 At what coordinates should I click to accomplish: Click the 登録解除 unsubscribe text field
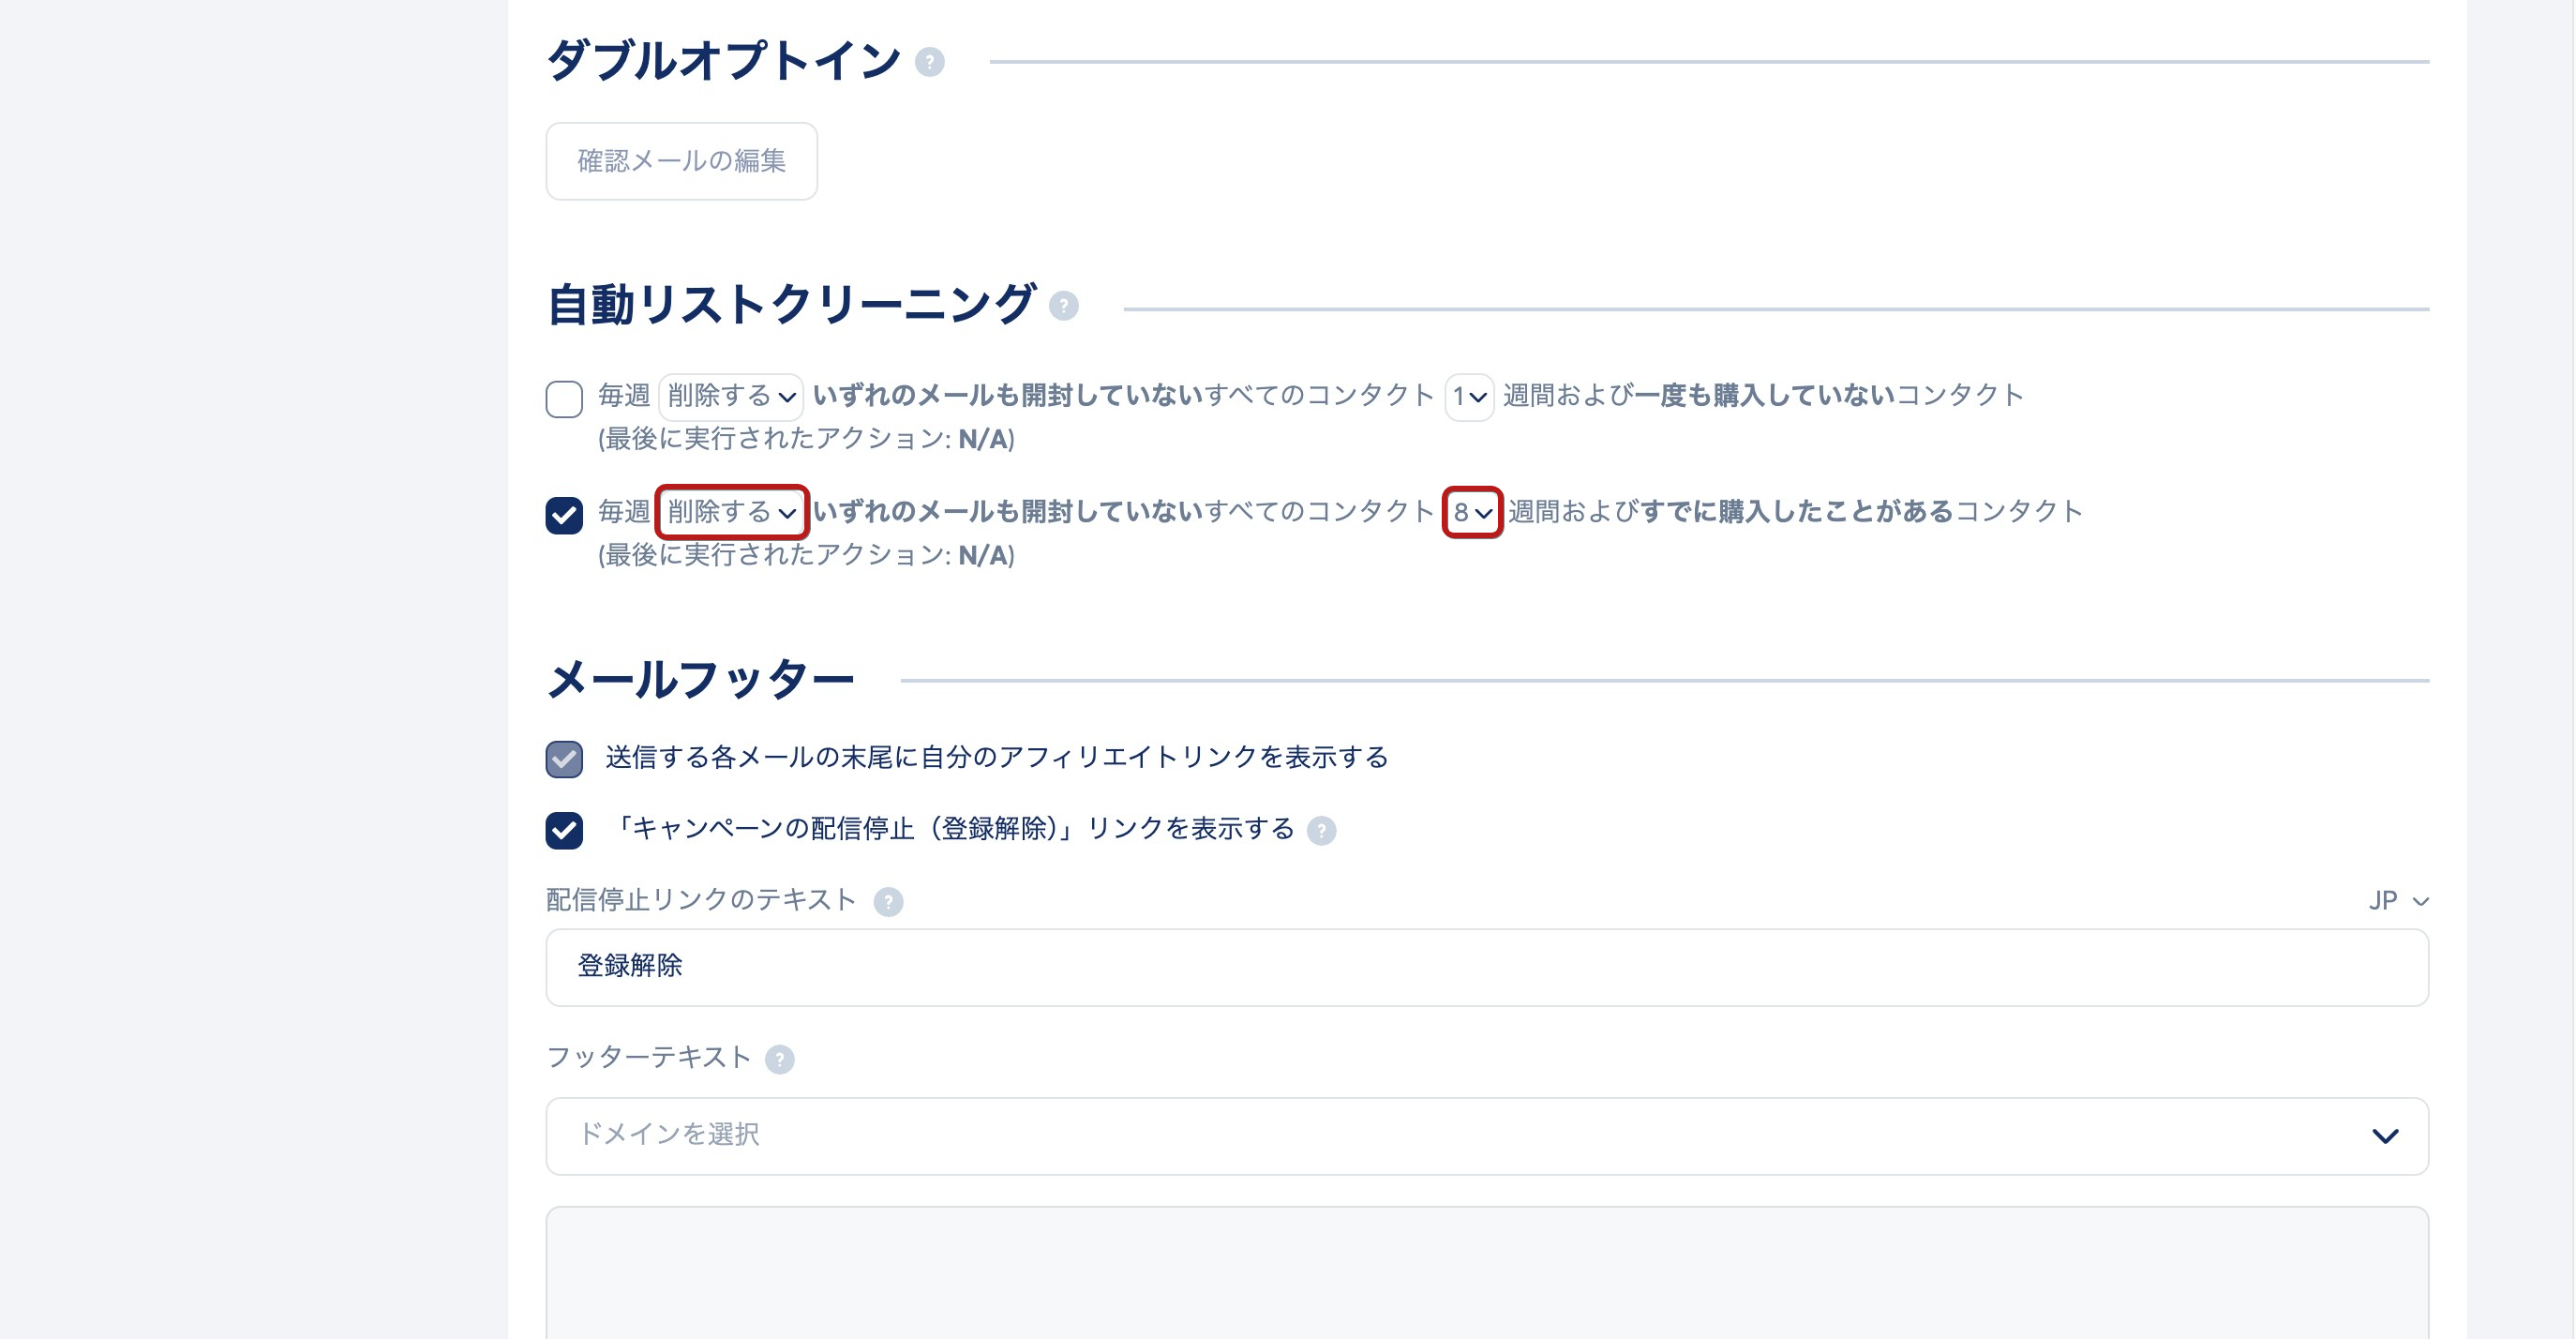(x=1486, y=967)
